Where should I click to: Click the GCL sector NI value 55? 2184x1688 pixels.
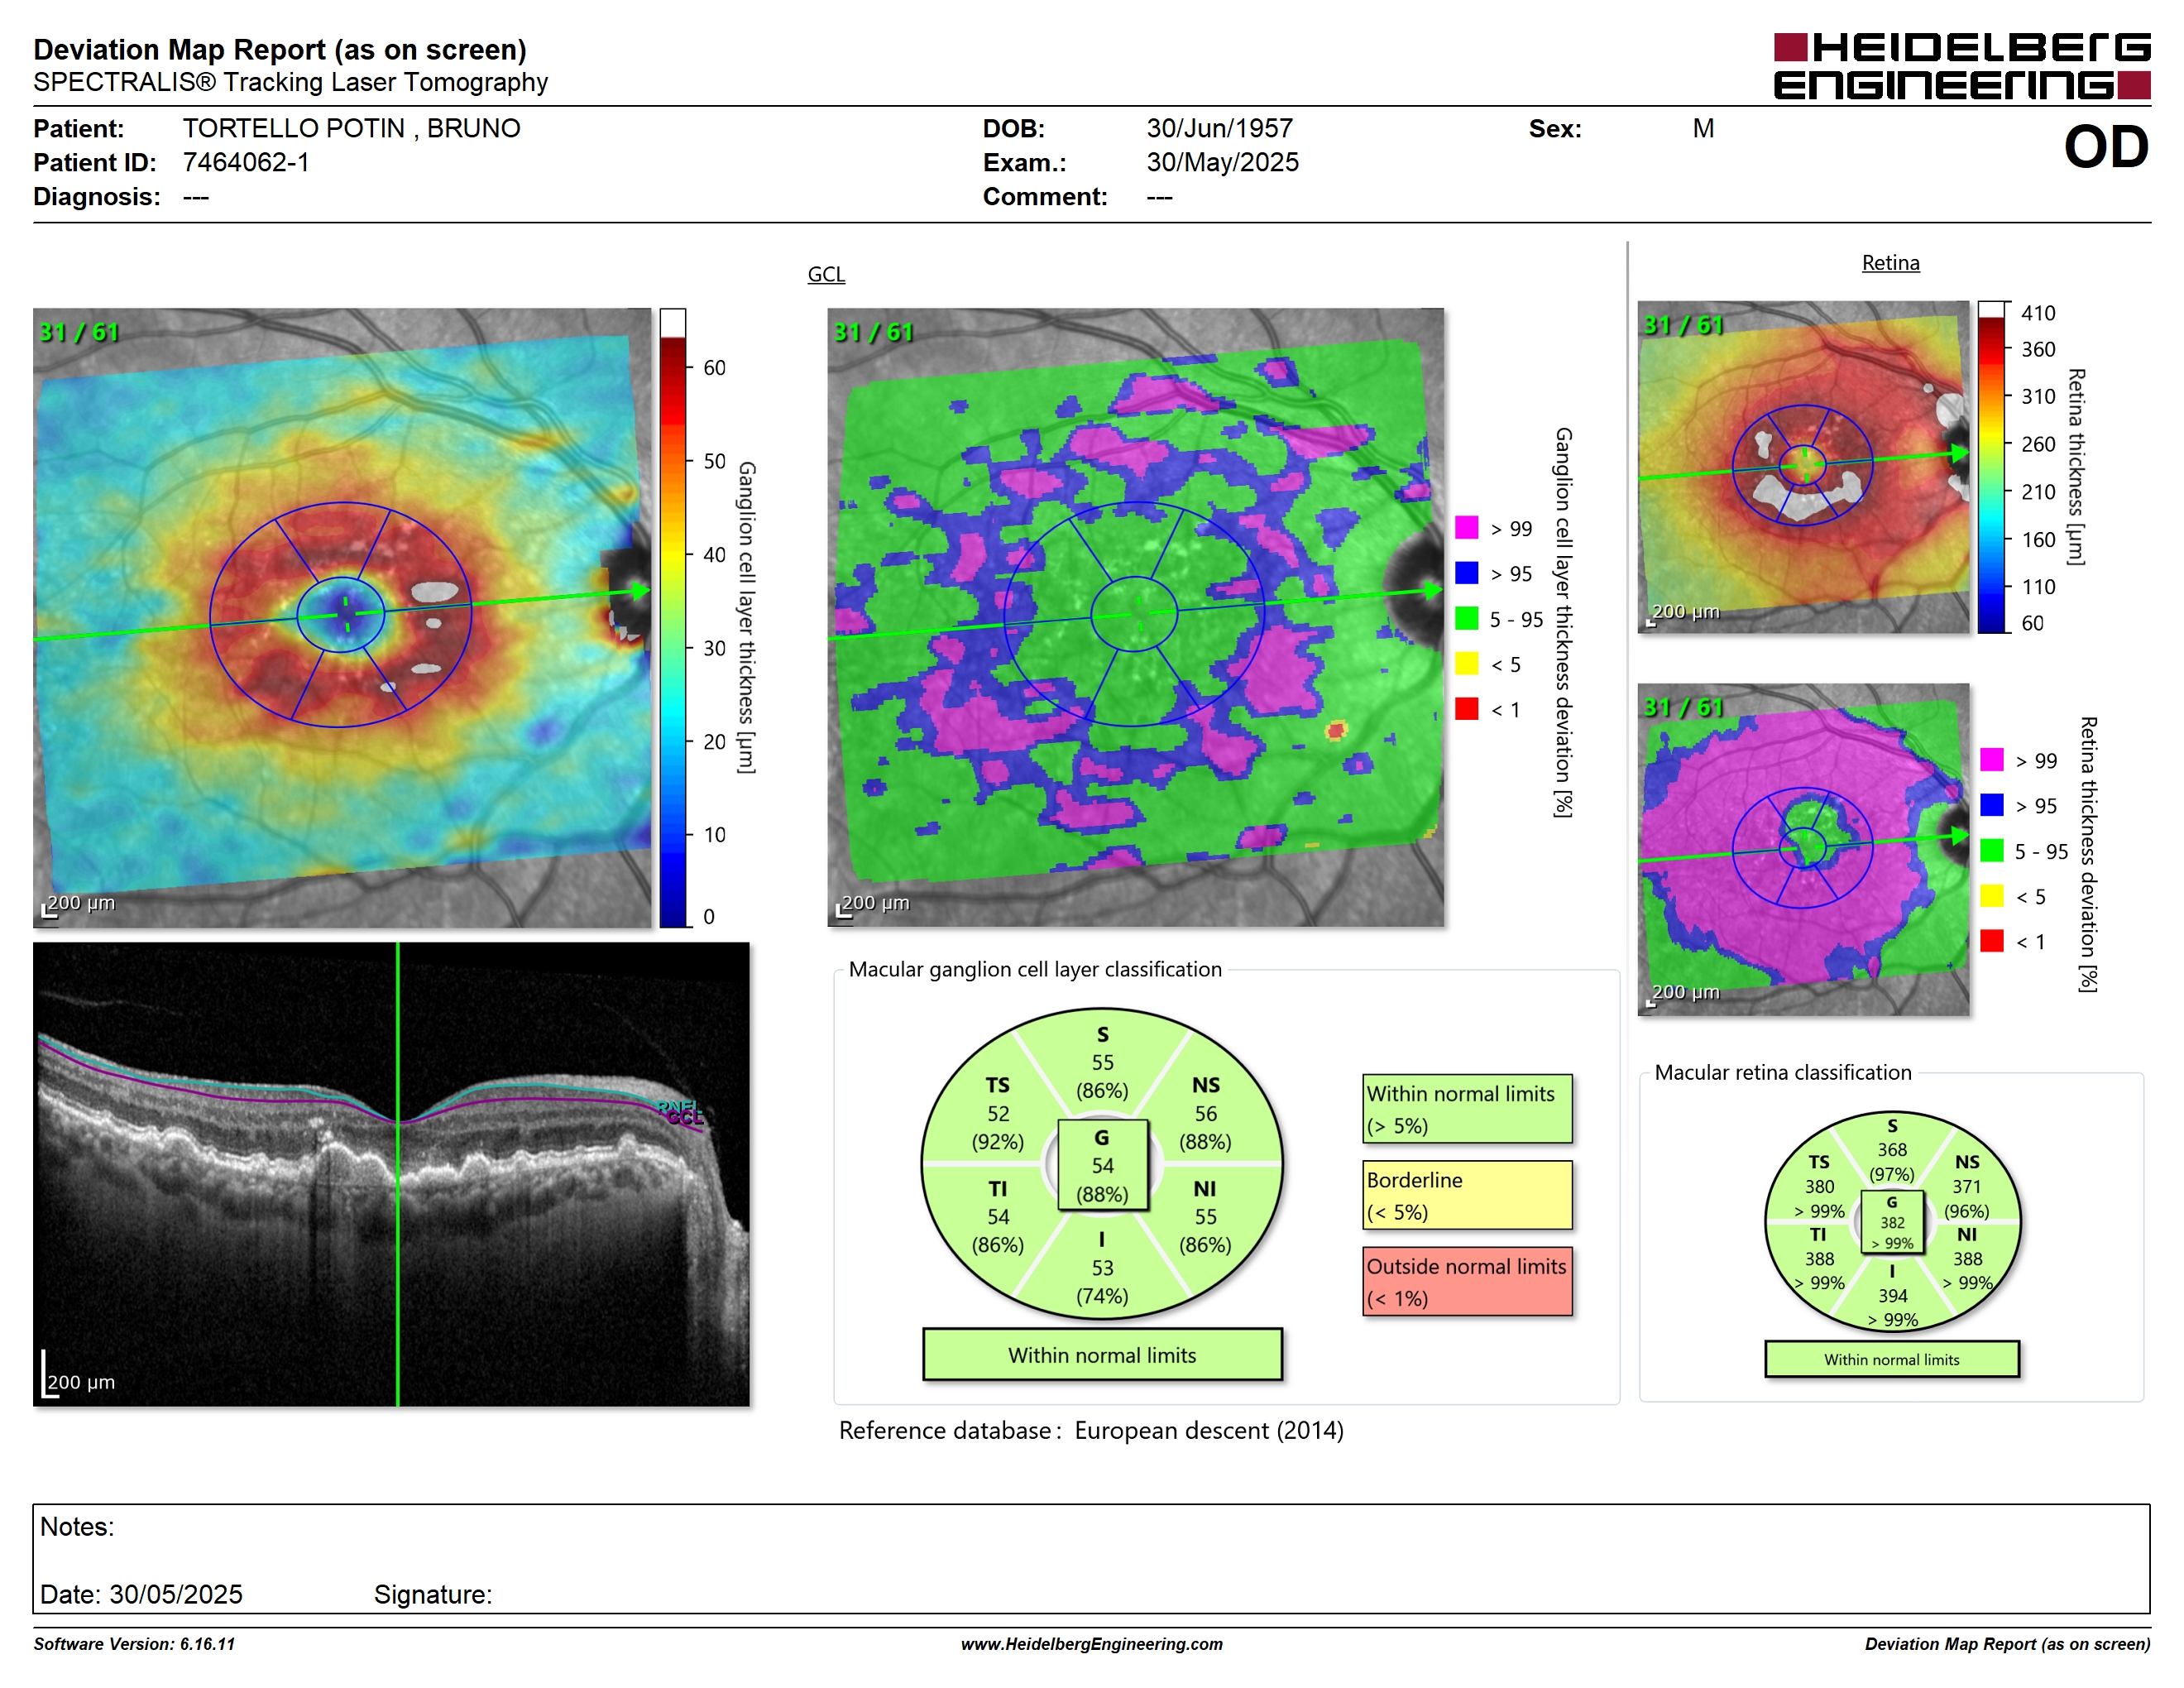pos(1206,1217)
